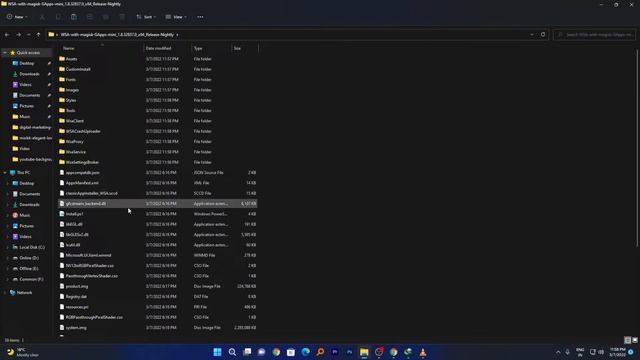Go back with the Back arrow
Viewport: 640px width, 360px height.
click(x=7, y=35)
